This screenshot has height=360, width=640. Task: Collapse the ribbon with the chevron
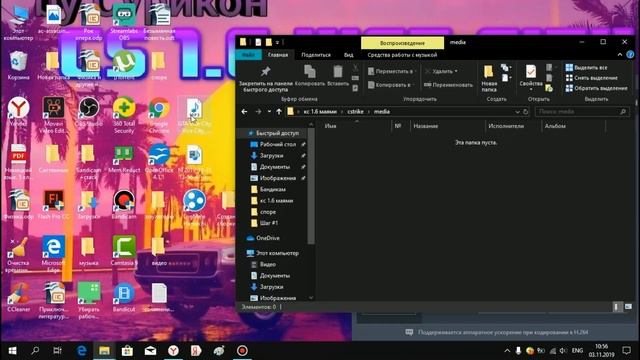click(x=620, y=55)
